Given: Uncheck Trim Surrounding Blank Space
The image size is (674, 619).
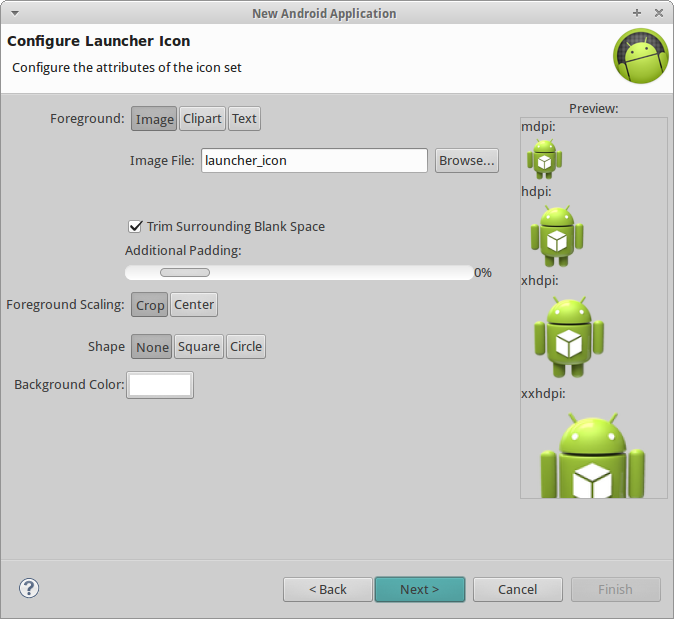Looking at the screenshot, I should click(x=135, y=226).
